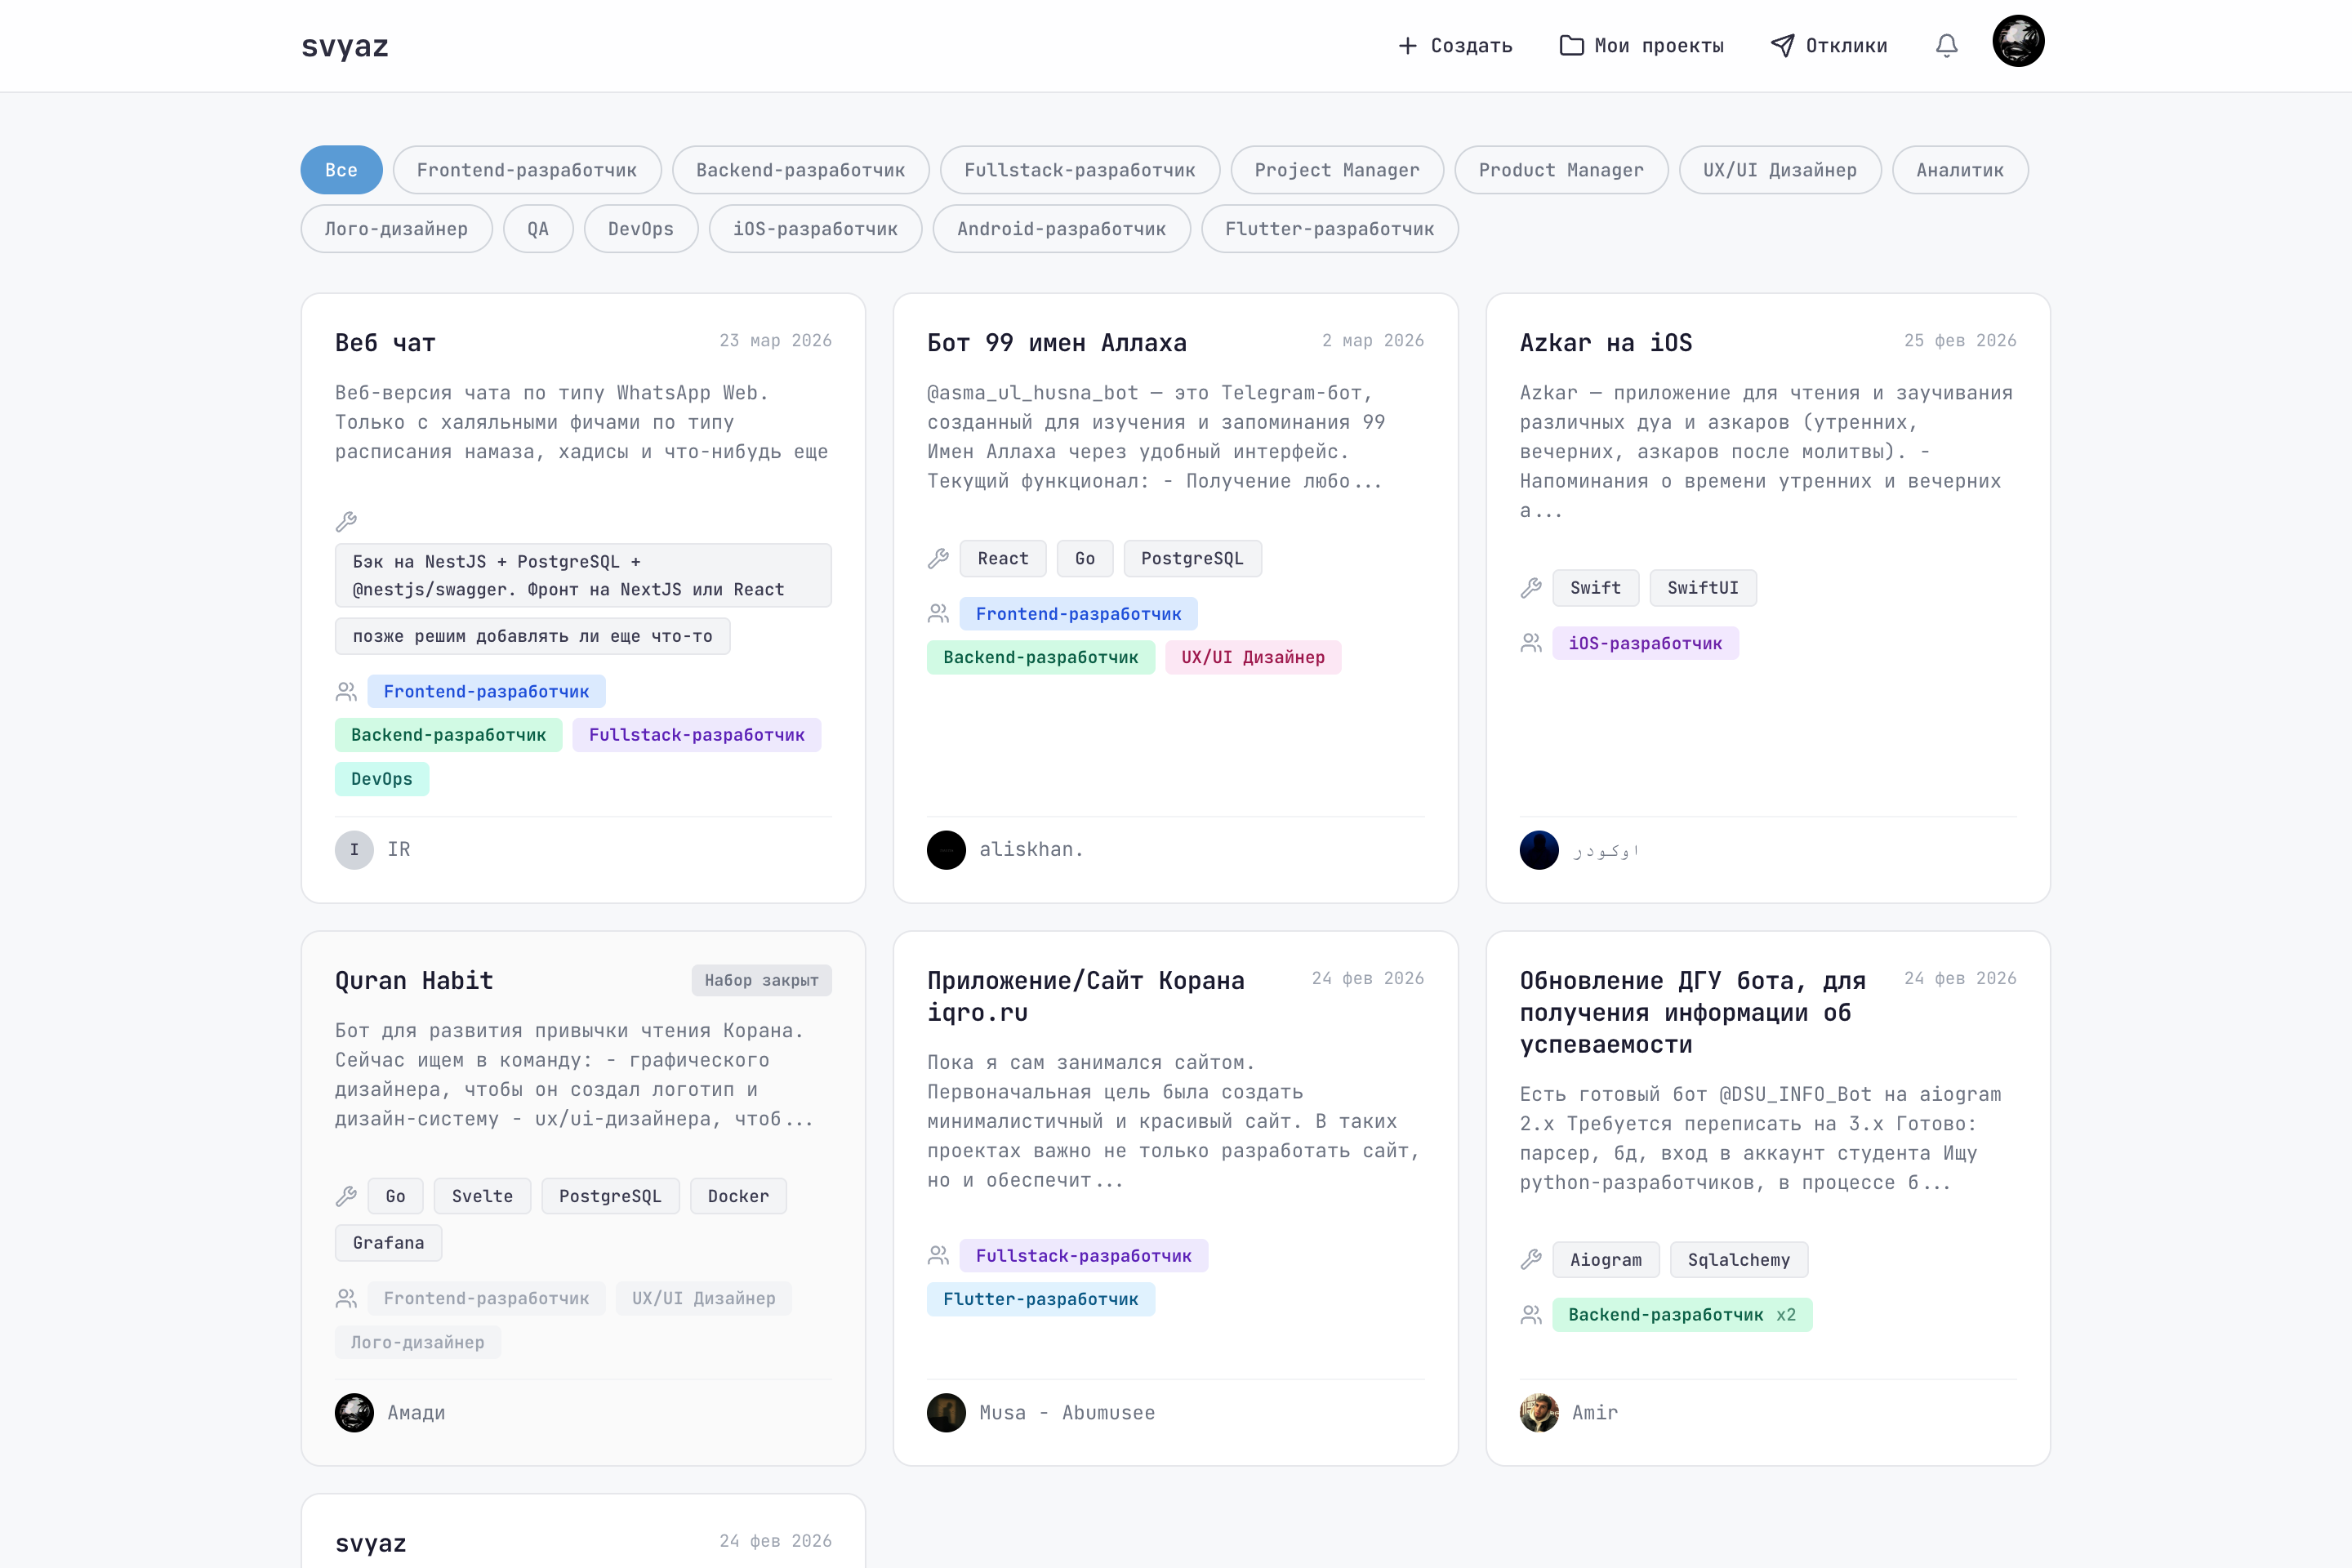Click the Azkar на iOS author avatar
The image size is (2352, 1568).
click(x=1539, y=850)
